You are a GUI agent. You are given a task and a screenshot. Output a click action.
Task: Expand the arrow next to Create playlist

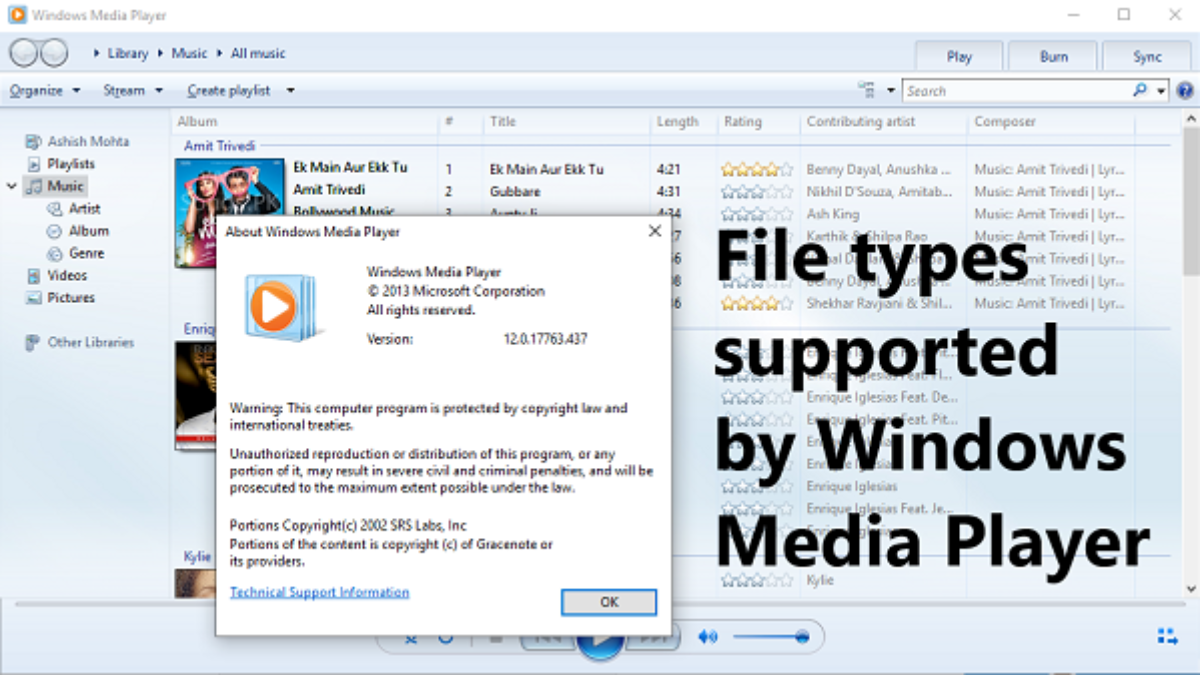tap(290, 90)
